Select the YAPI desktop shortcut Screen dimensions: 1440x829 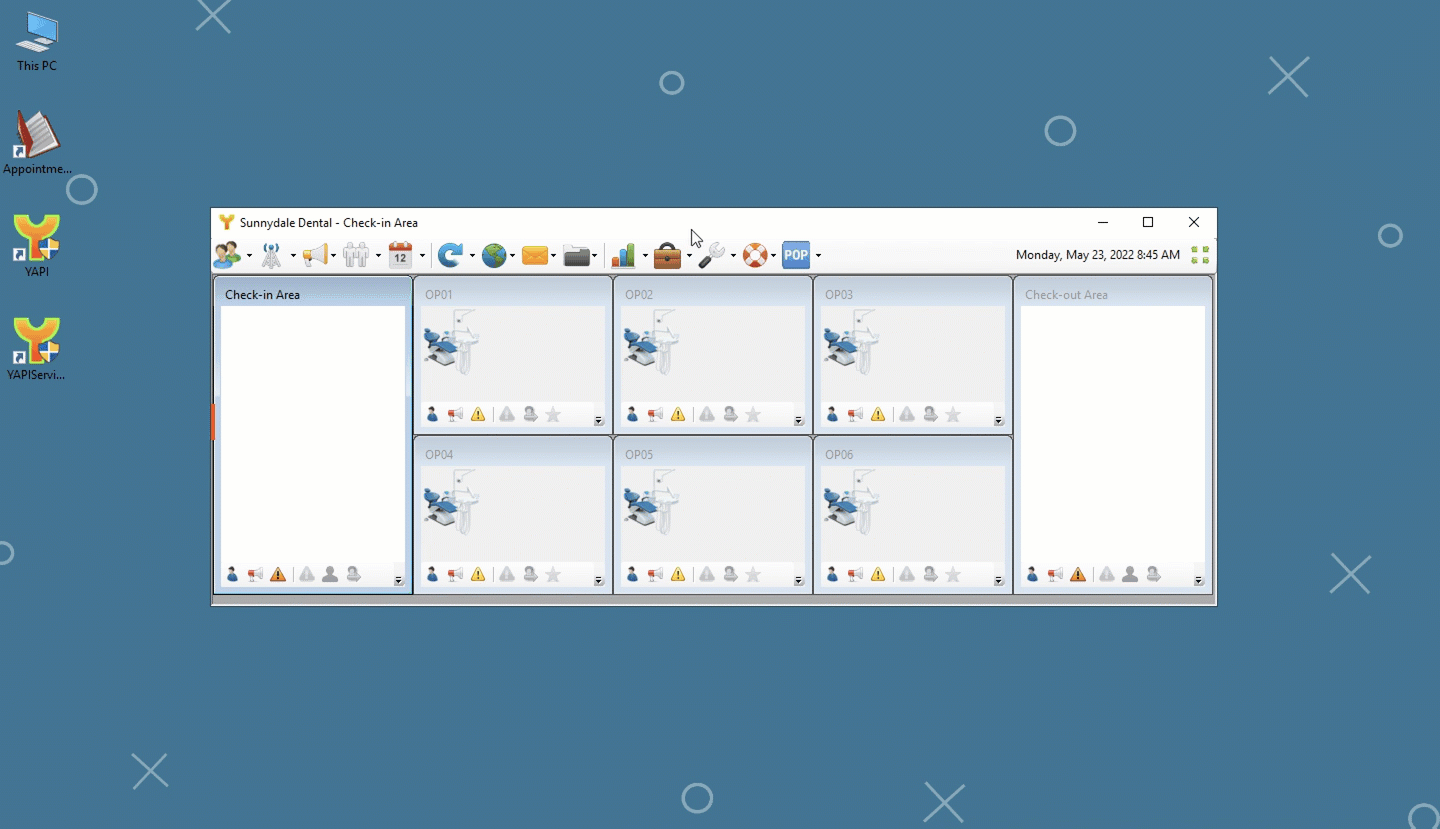point(37,245)
